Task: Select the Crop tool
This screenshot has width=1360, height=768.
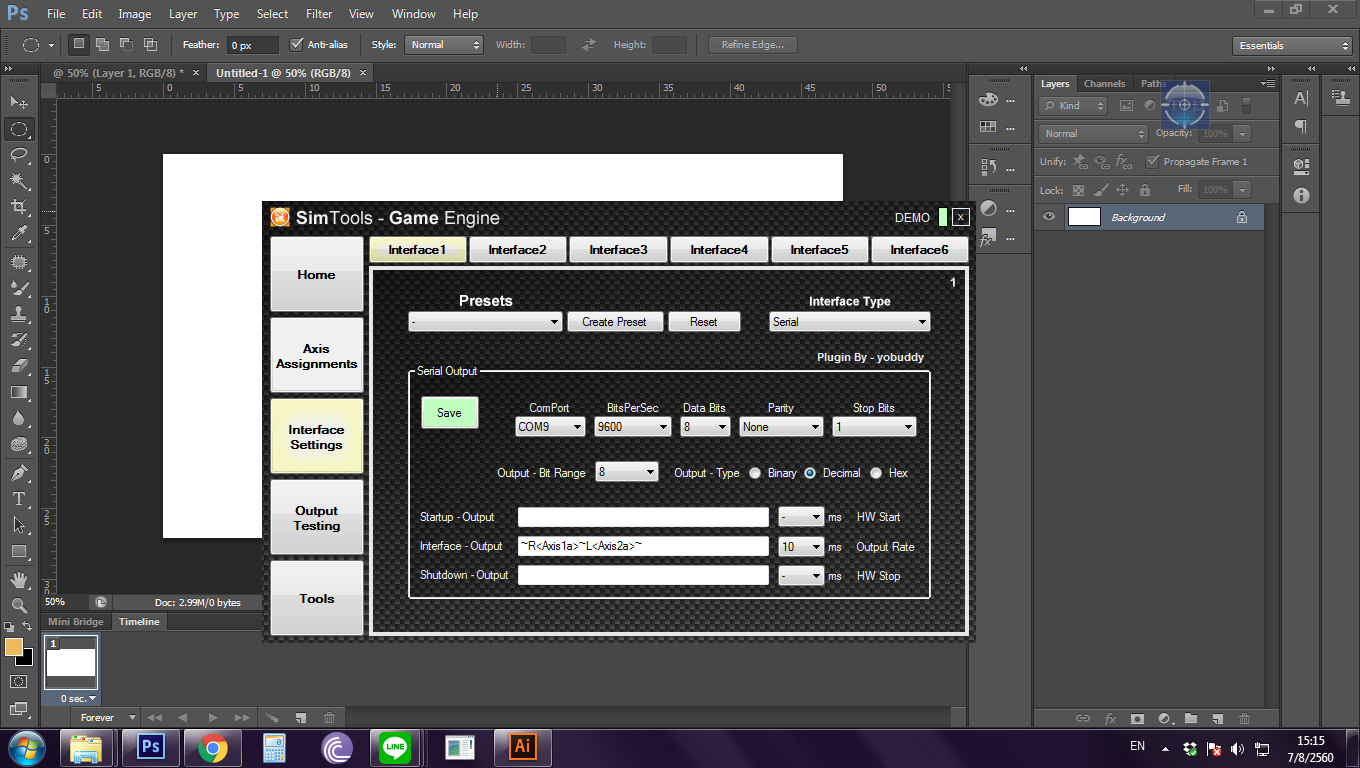Action: [x=19, y=206]
